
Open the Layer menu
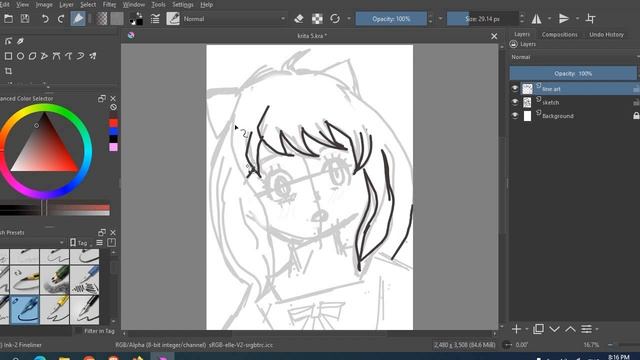67,4
